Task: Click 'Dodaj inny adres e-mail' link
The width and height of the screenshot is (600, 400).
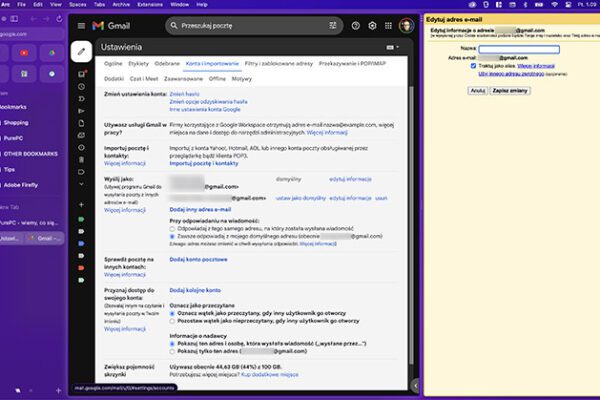Action: (x=200, y=210)
